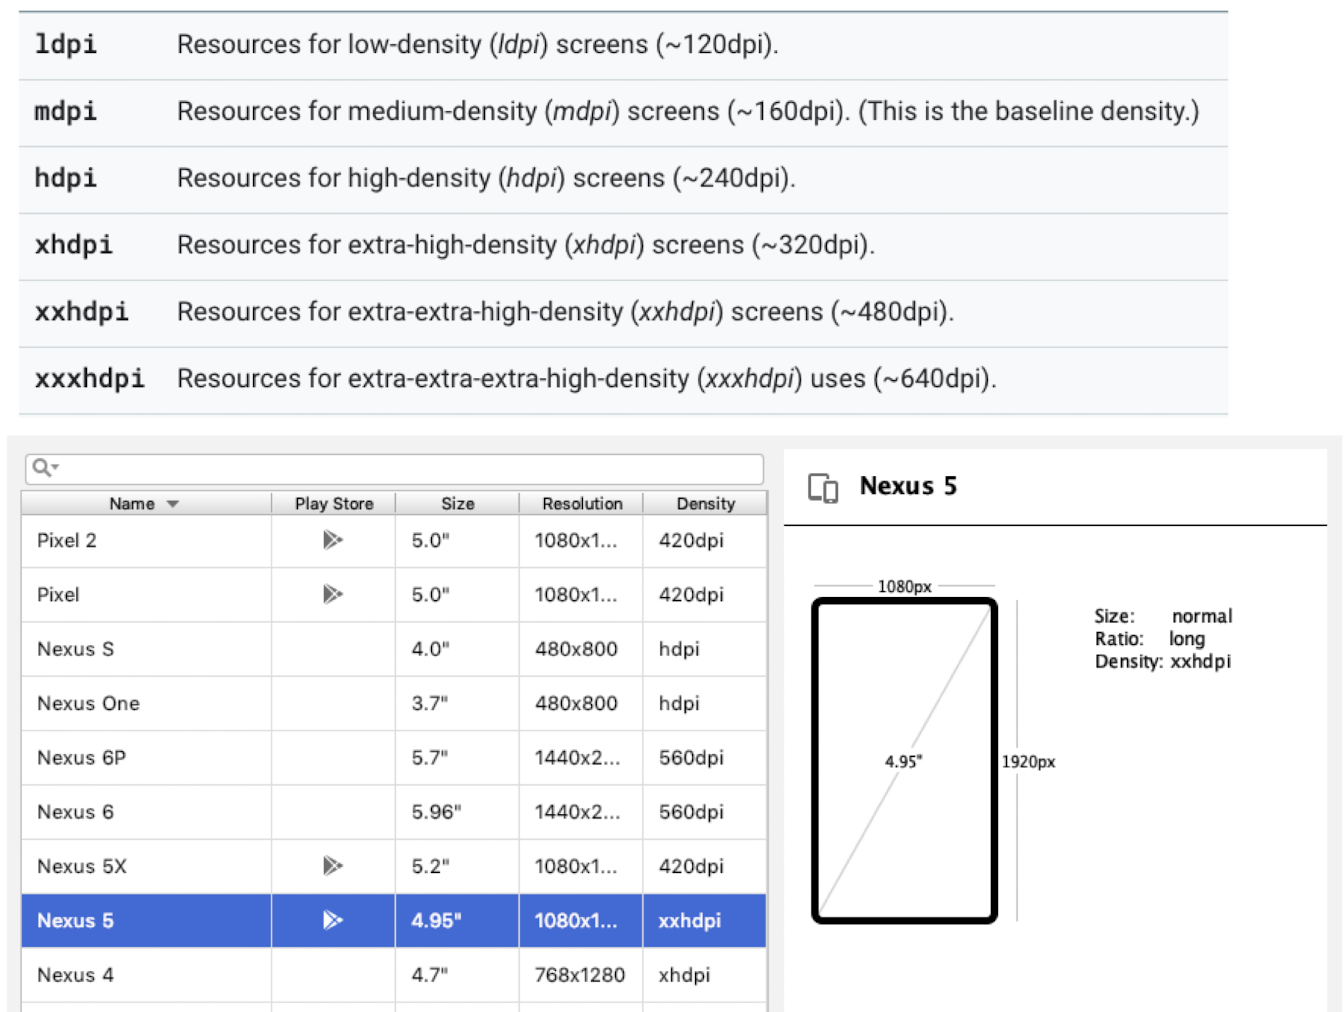The image size is (1344, 1012).
Task: Click the 560dpi density cell of Nexus 6P
Action: (x=704, y=758)
